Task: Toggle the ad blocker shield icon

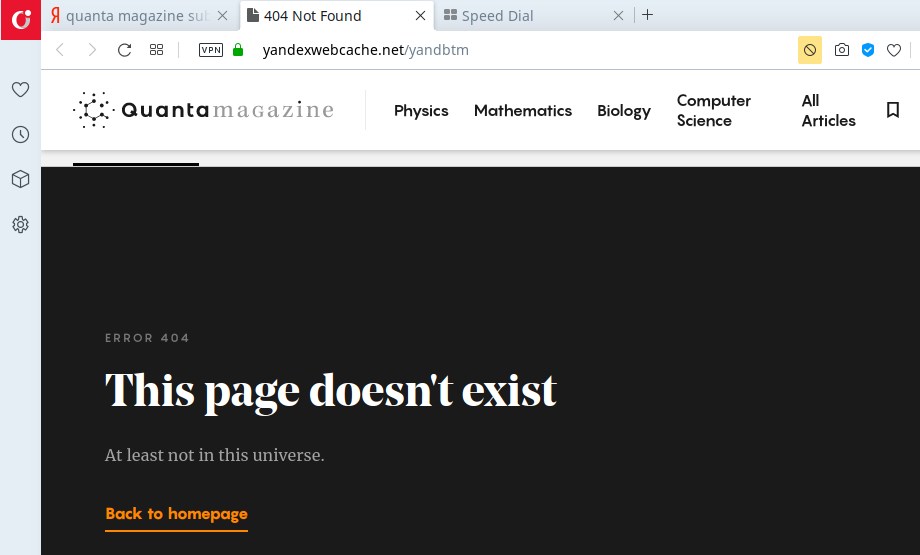Action: coord(868,50)
